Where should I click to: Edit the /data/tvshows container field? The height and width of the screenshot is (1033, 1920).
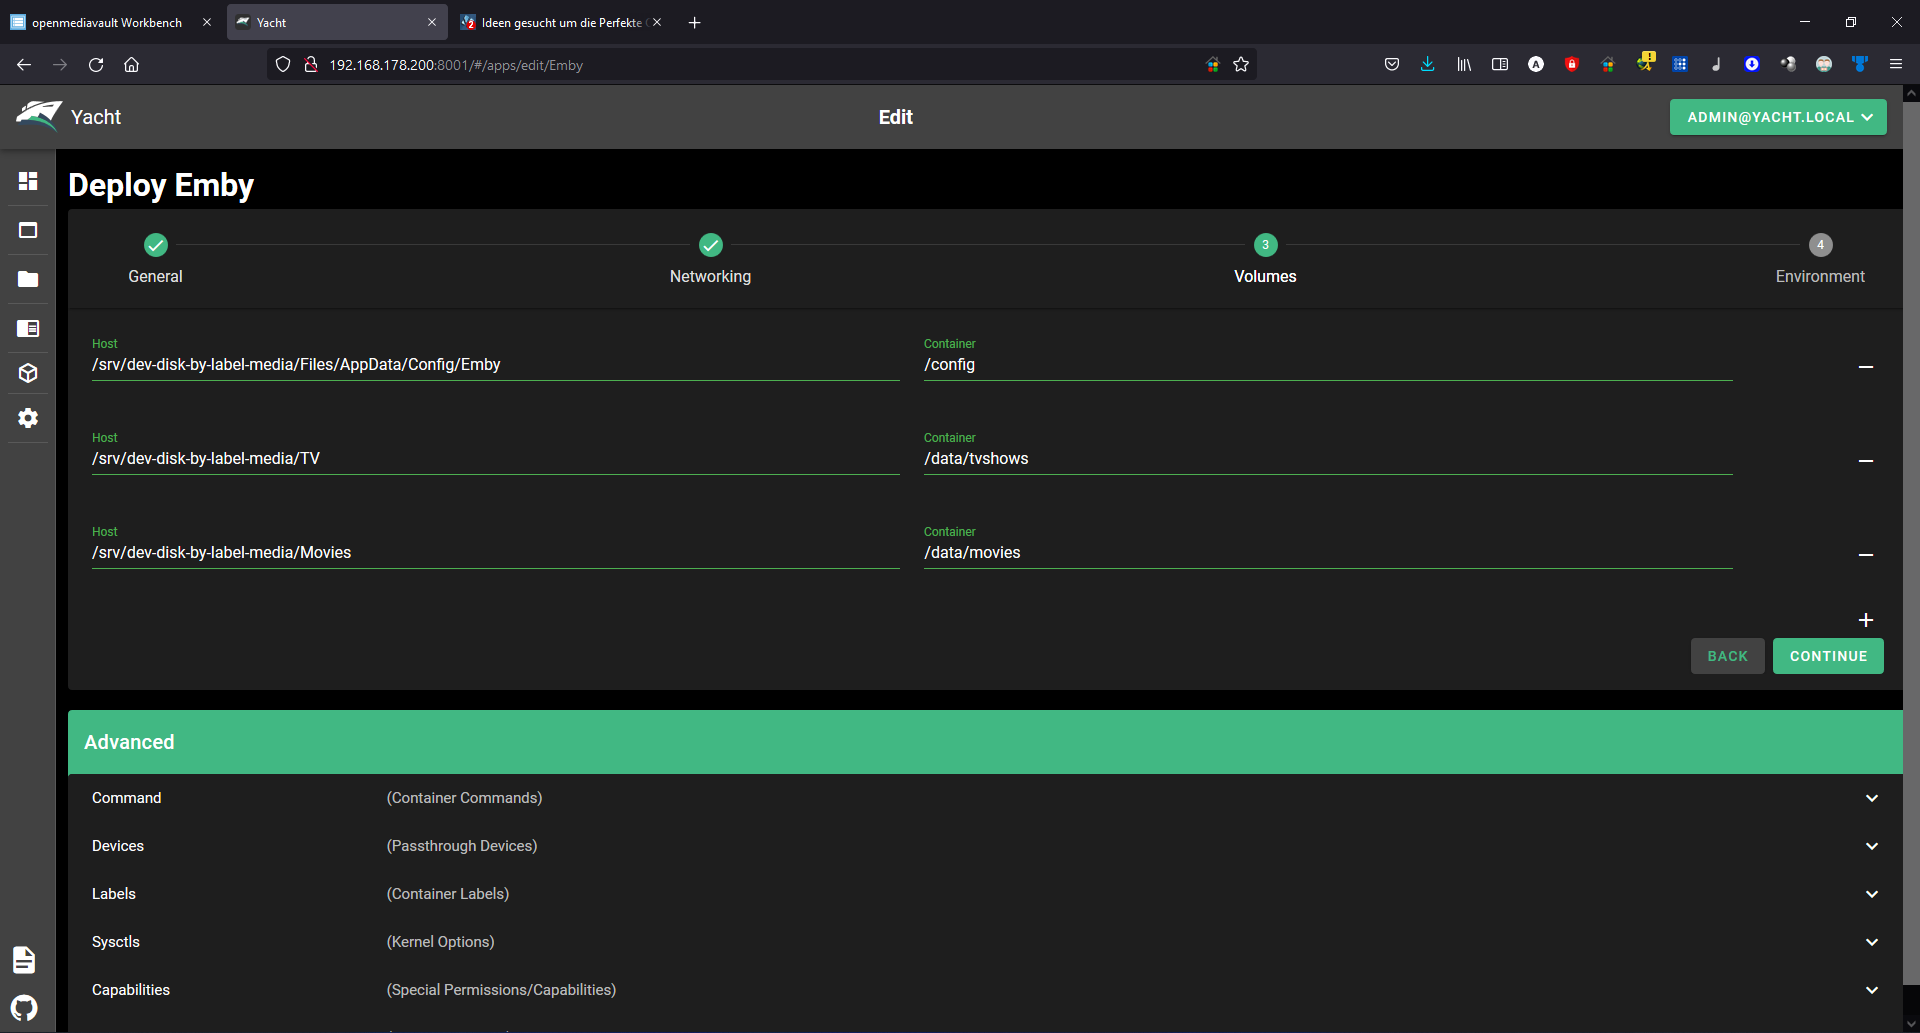[x=1328, y=458]
